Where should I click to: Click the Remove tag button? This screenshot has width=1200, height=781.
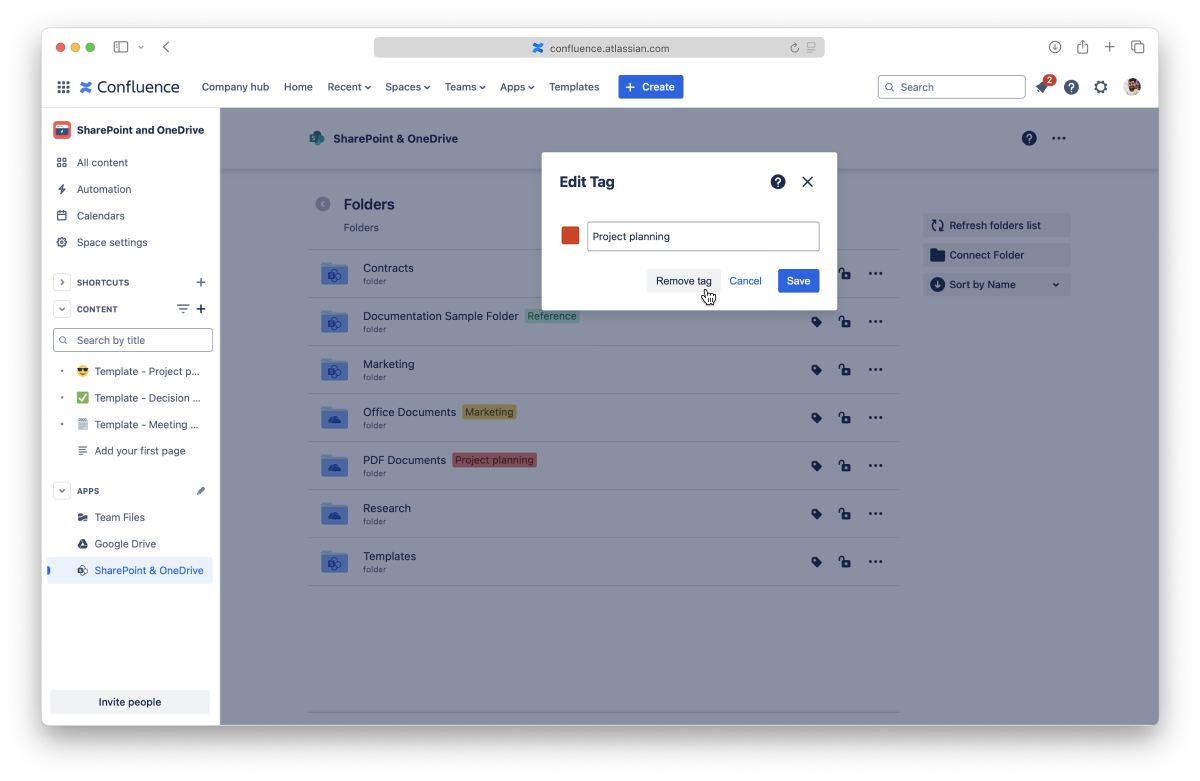coord(683,281)
